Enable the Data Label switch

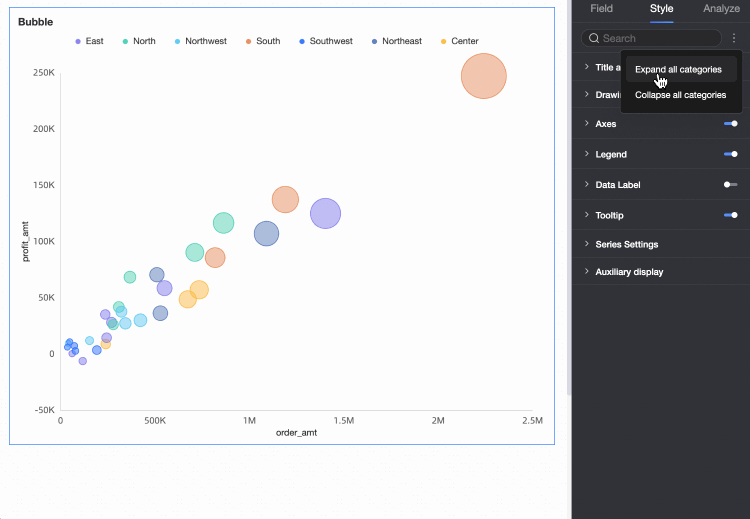pos(731,185)
